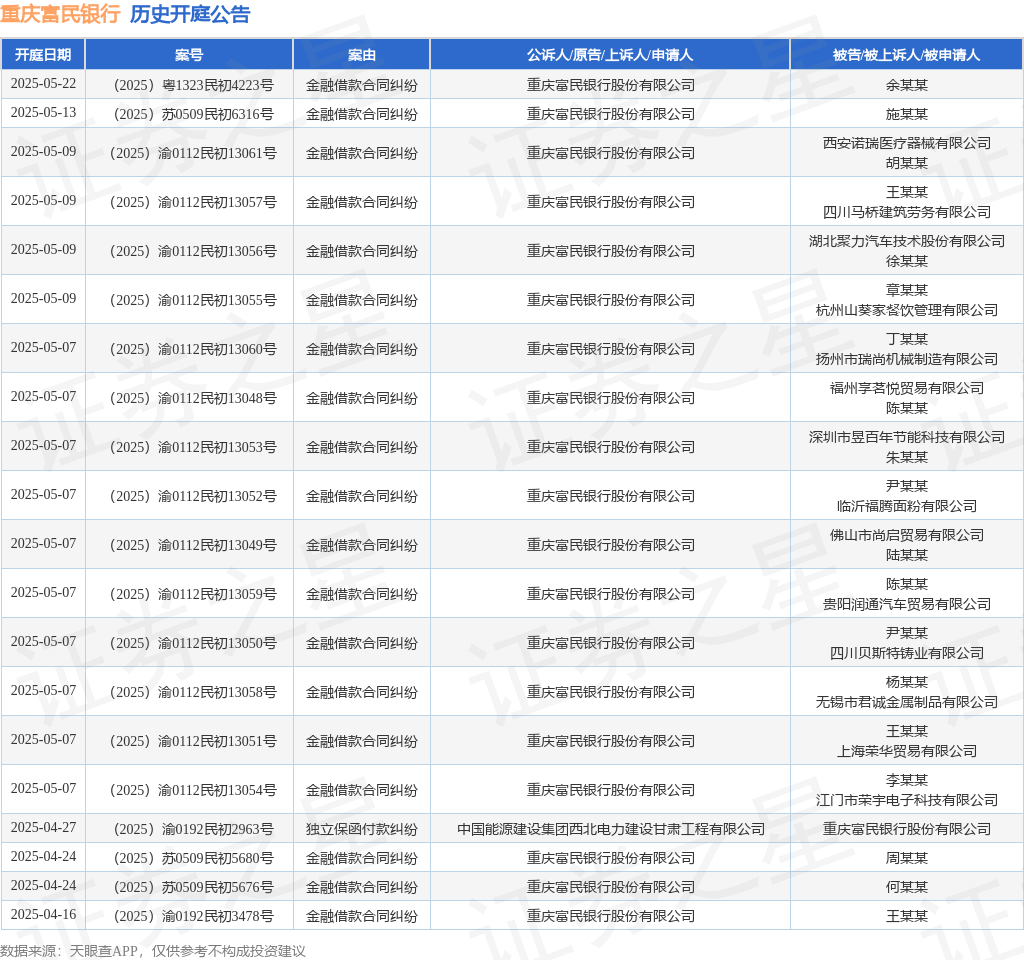Click the 历史开庭公告 heading
Viewport: 1024px width, 960px height.
pyautogui.click(x=190, y=14)
